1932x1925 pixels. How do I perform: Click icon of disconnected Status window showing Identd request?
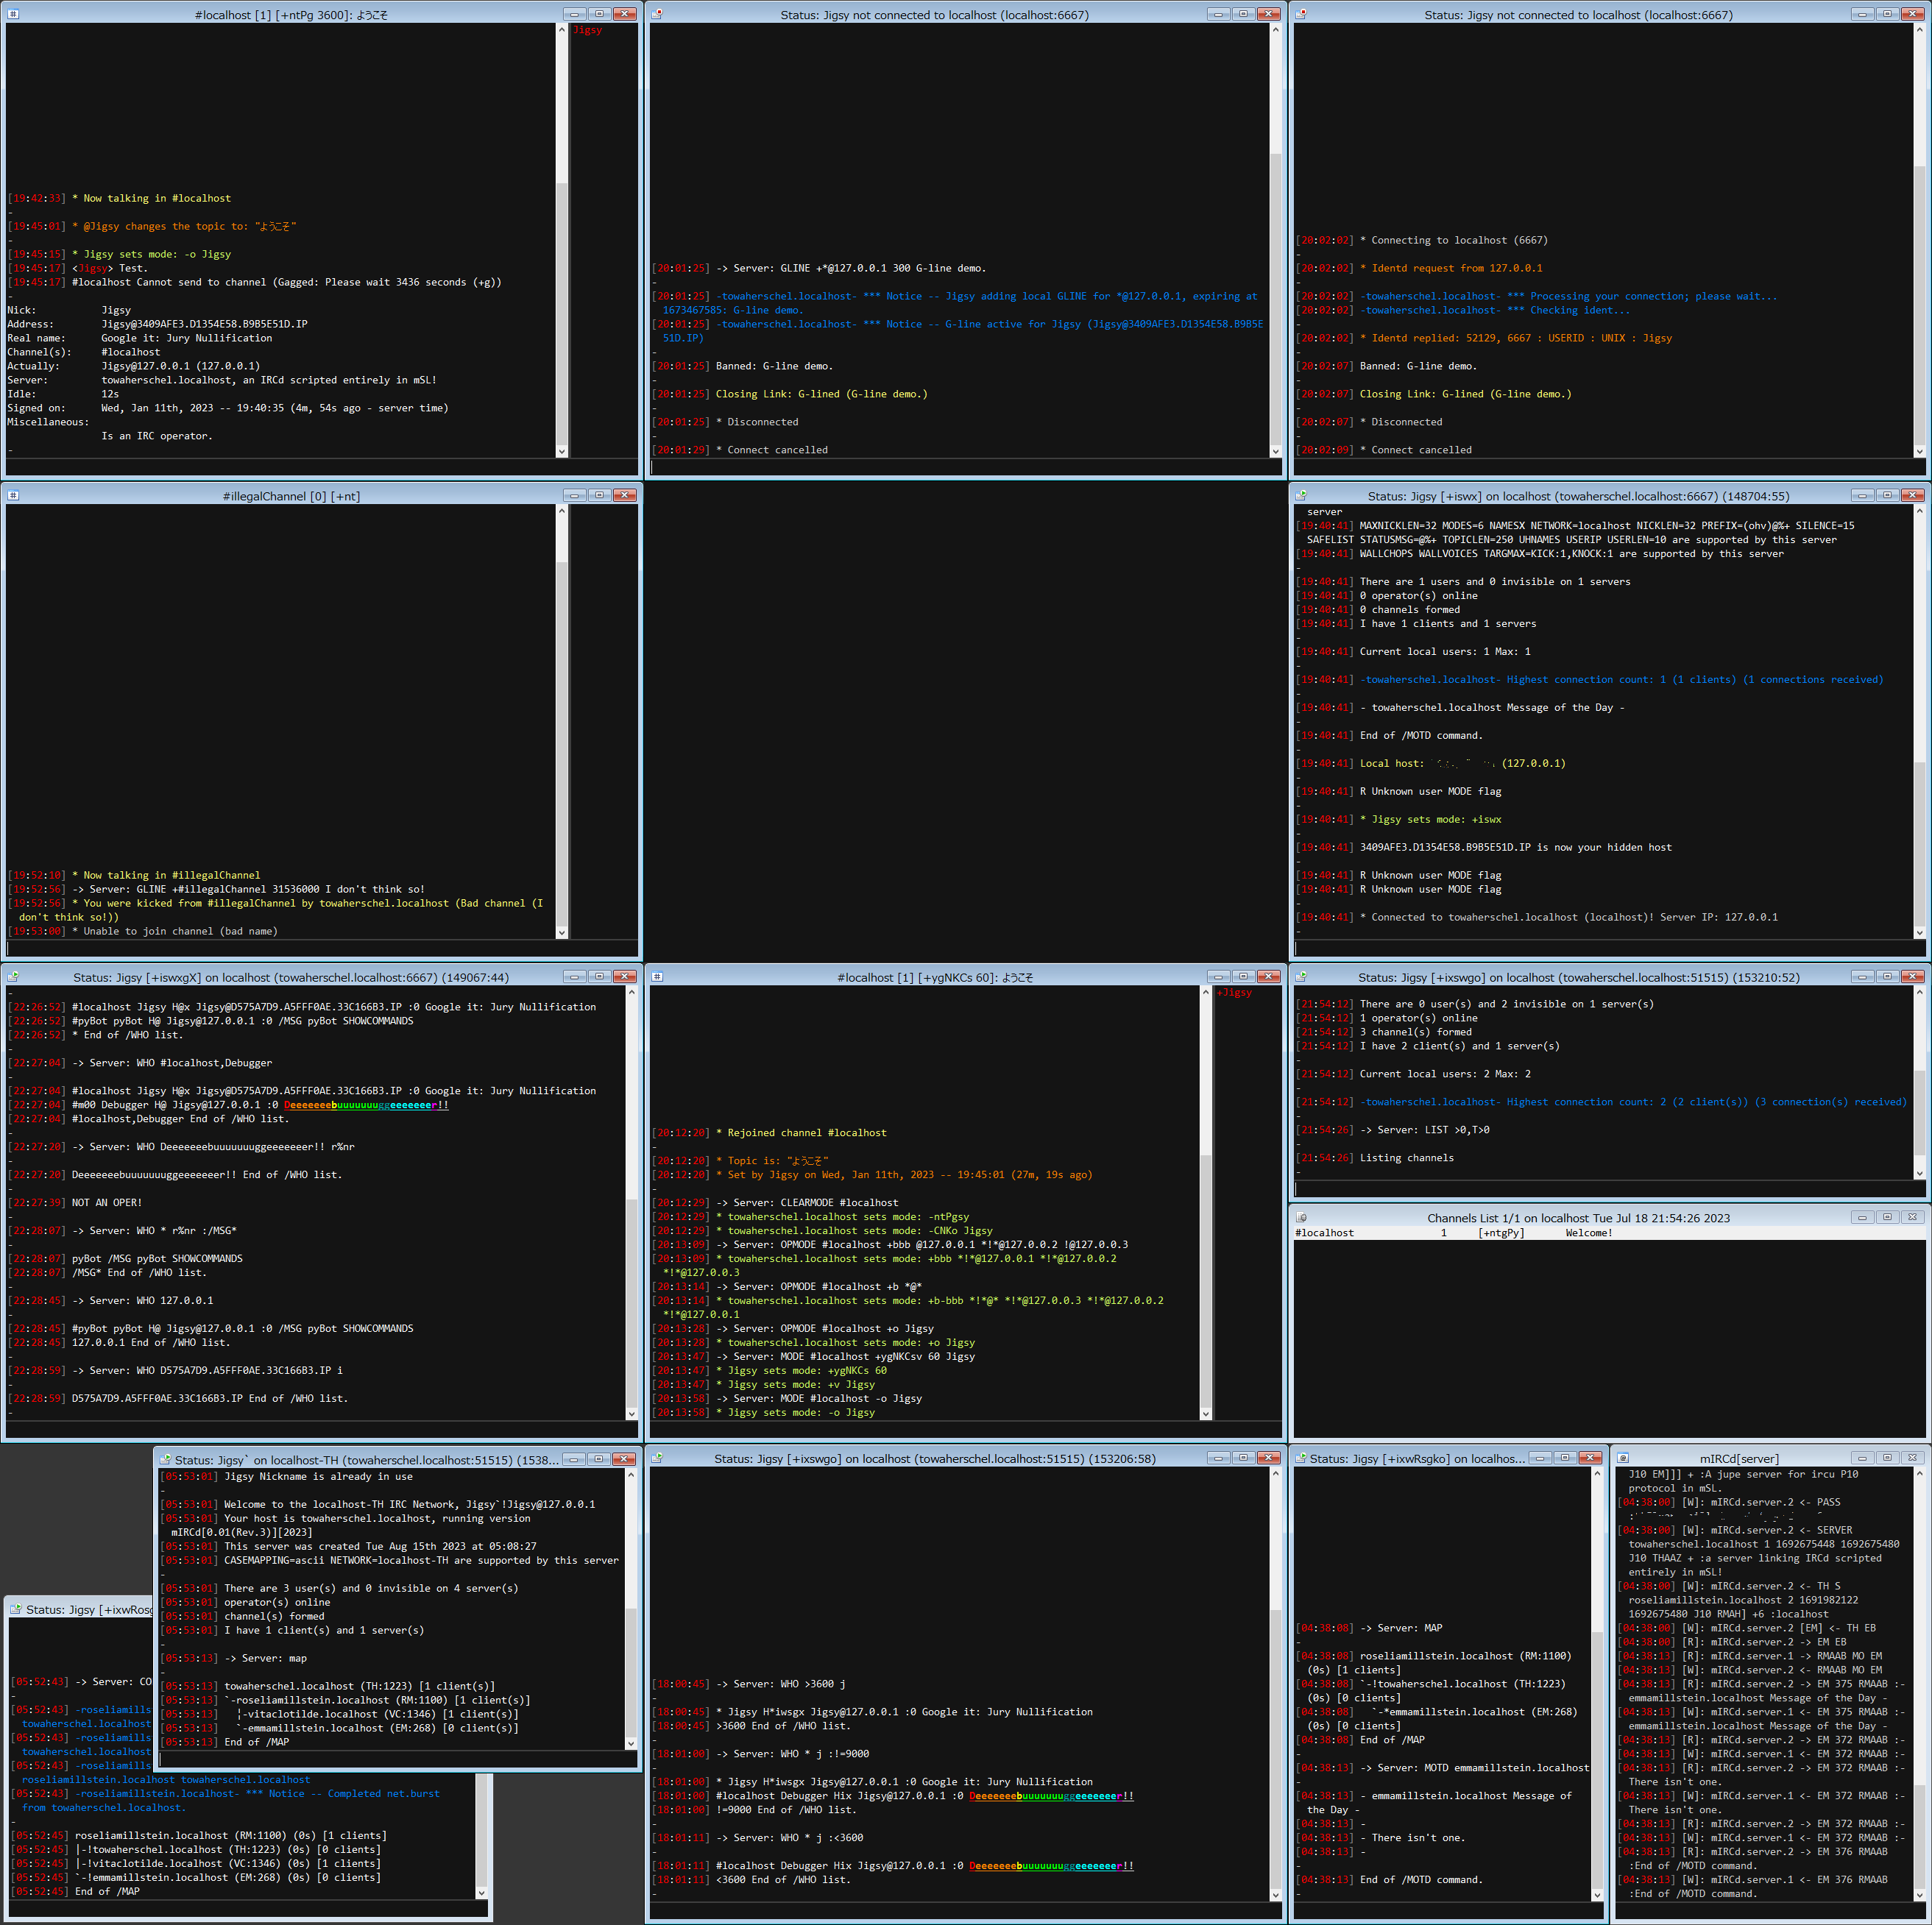point(1301,14)
